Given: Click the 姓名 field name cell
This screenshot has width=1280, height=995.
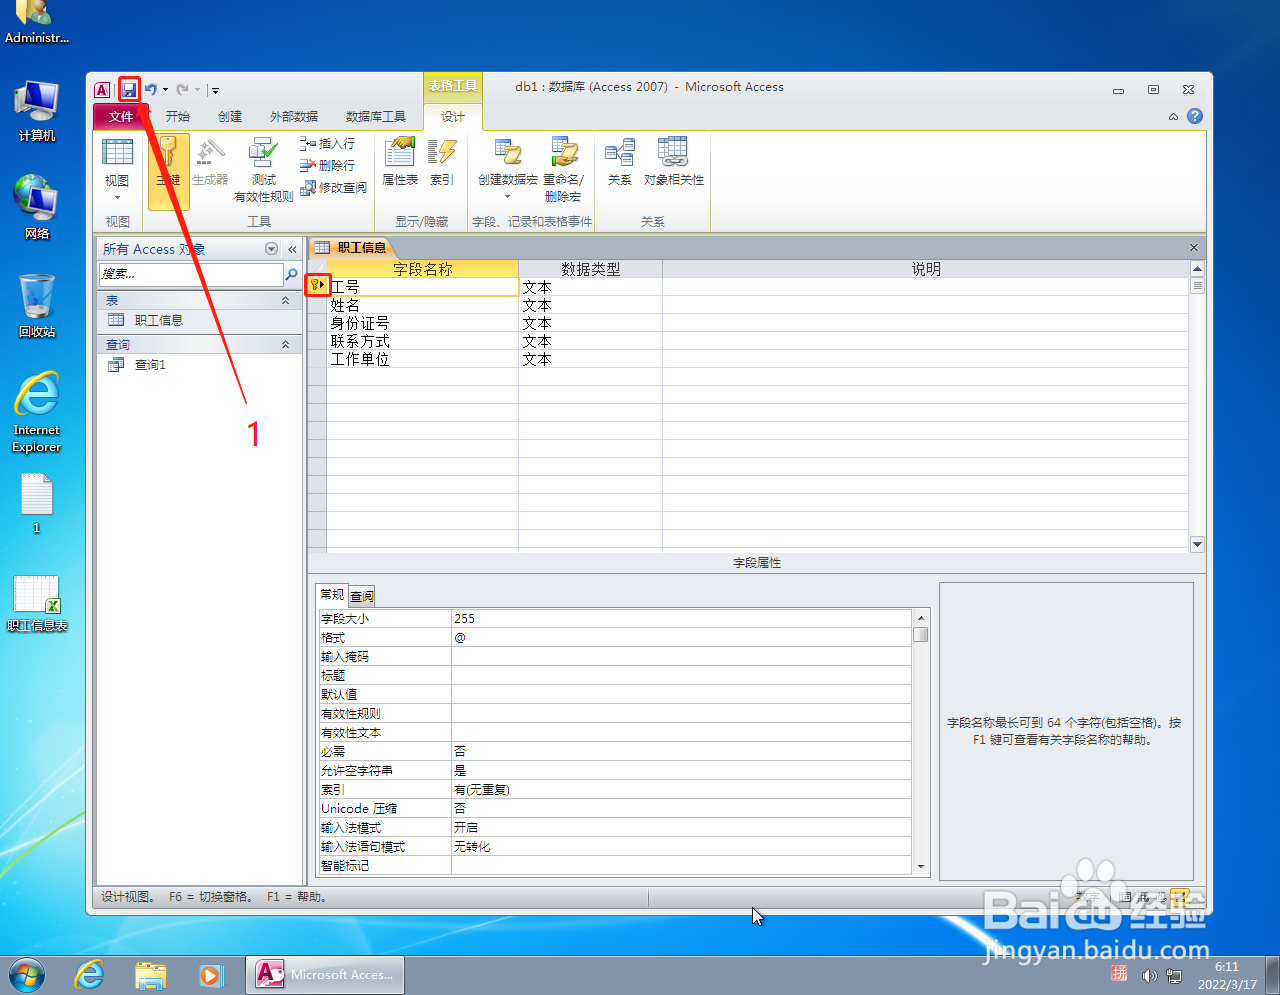Looking at the screenshot, I should 422,305.
